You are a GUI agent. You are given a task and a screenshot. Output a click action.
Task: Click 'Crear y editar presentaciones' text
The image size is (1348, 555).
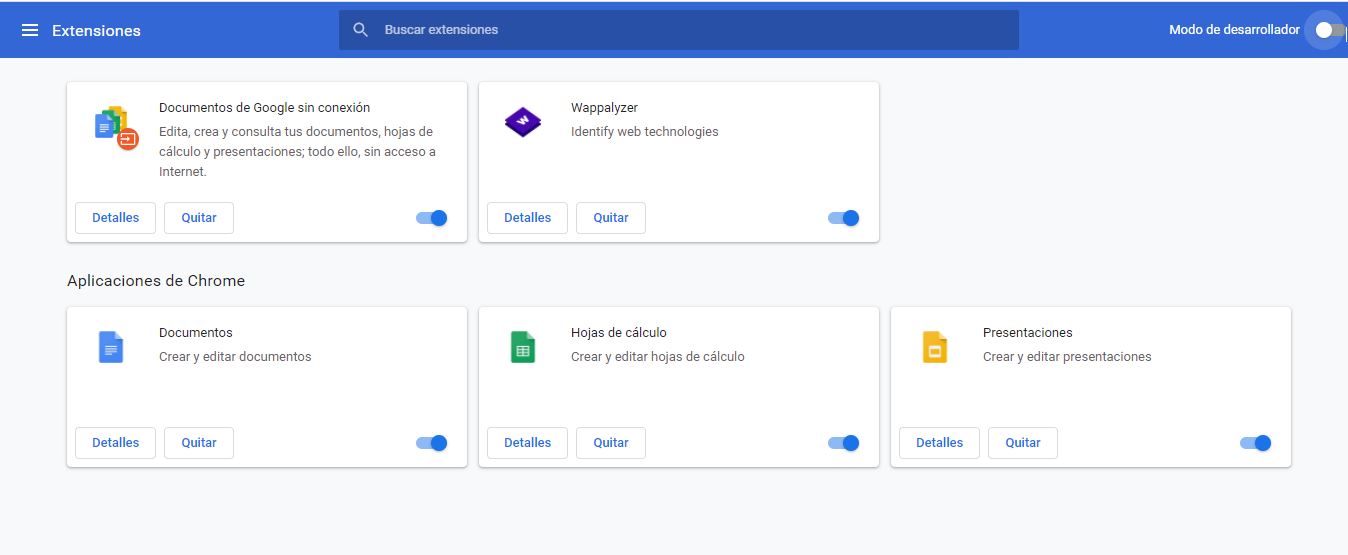1067,356
